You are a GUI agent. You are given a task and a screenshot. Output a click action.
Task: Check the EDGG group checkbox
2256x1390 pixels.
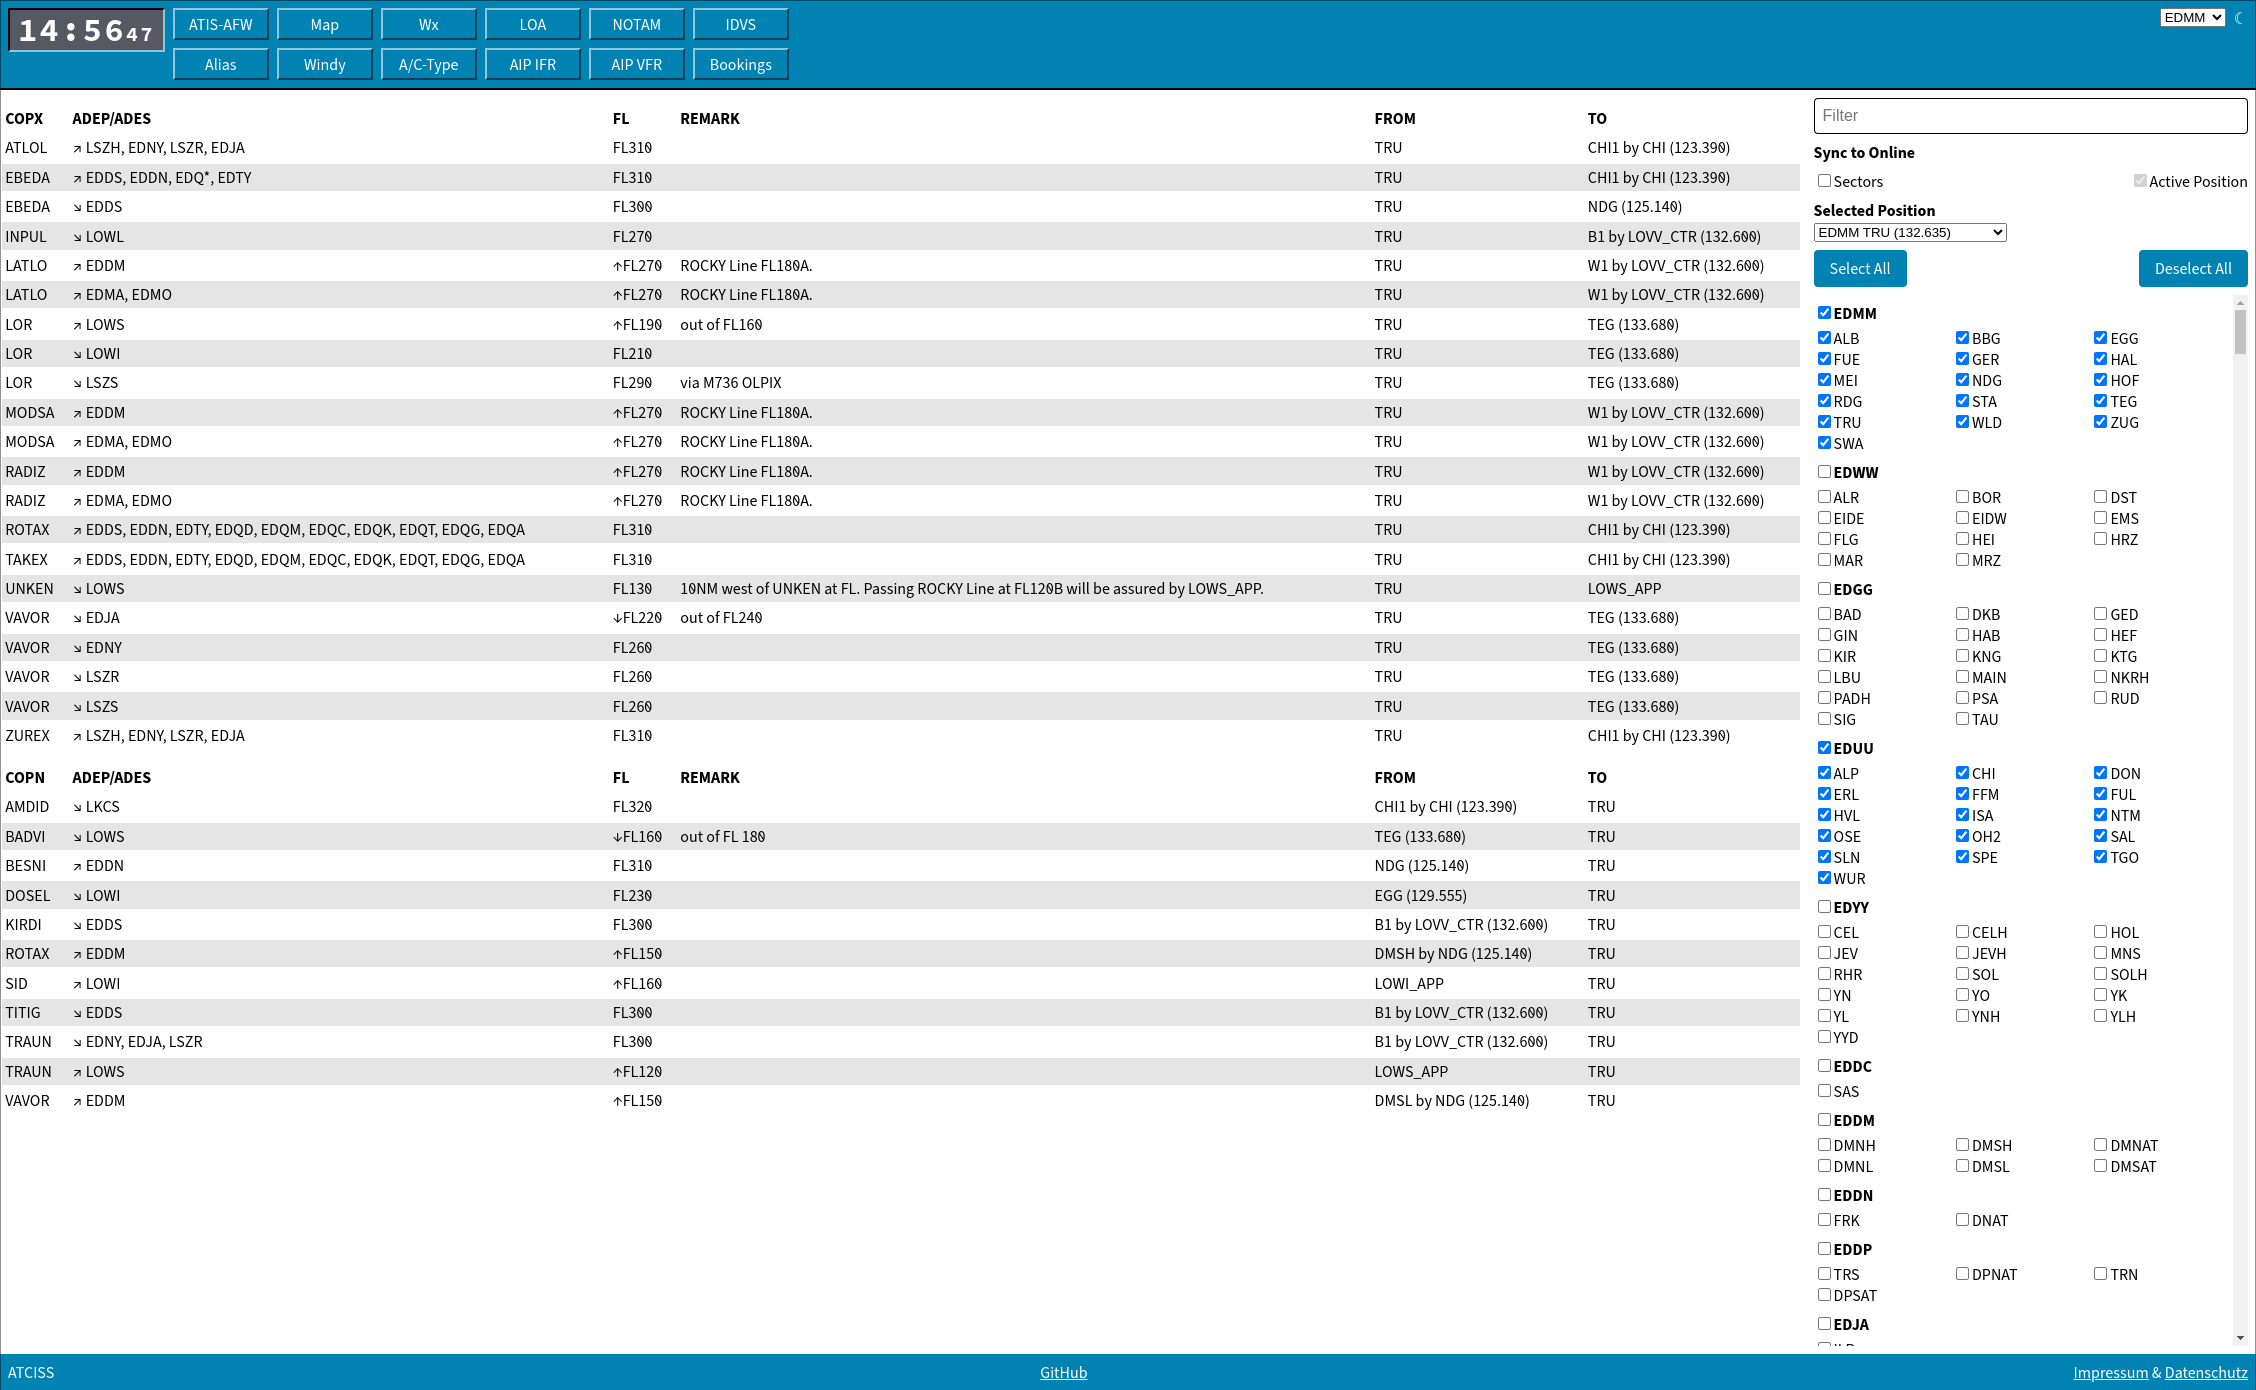[1824, 589]
